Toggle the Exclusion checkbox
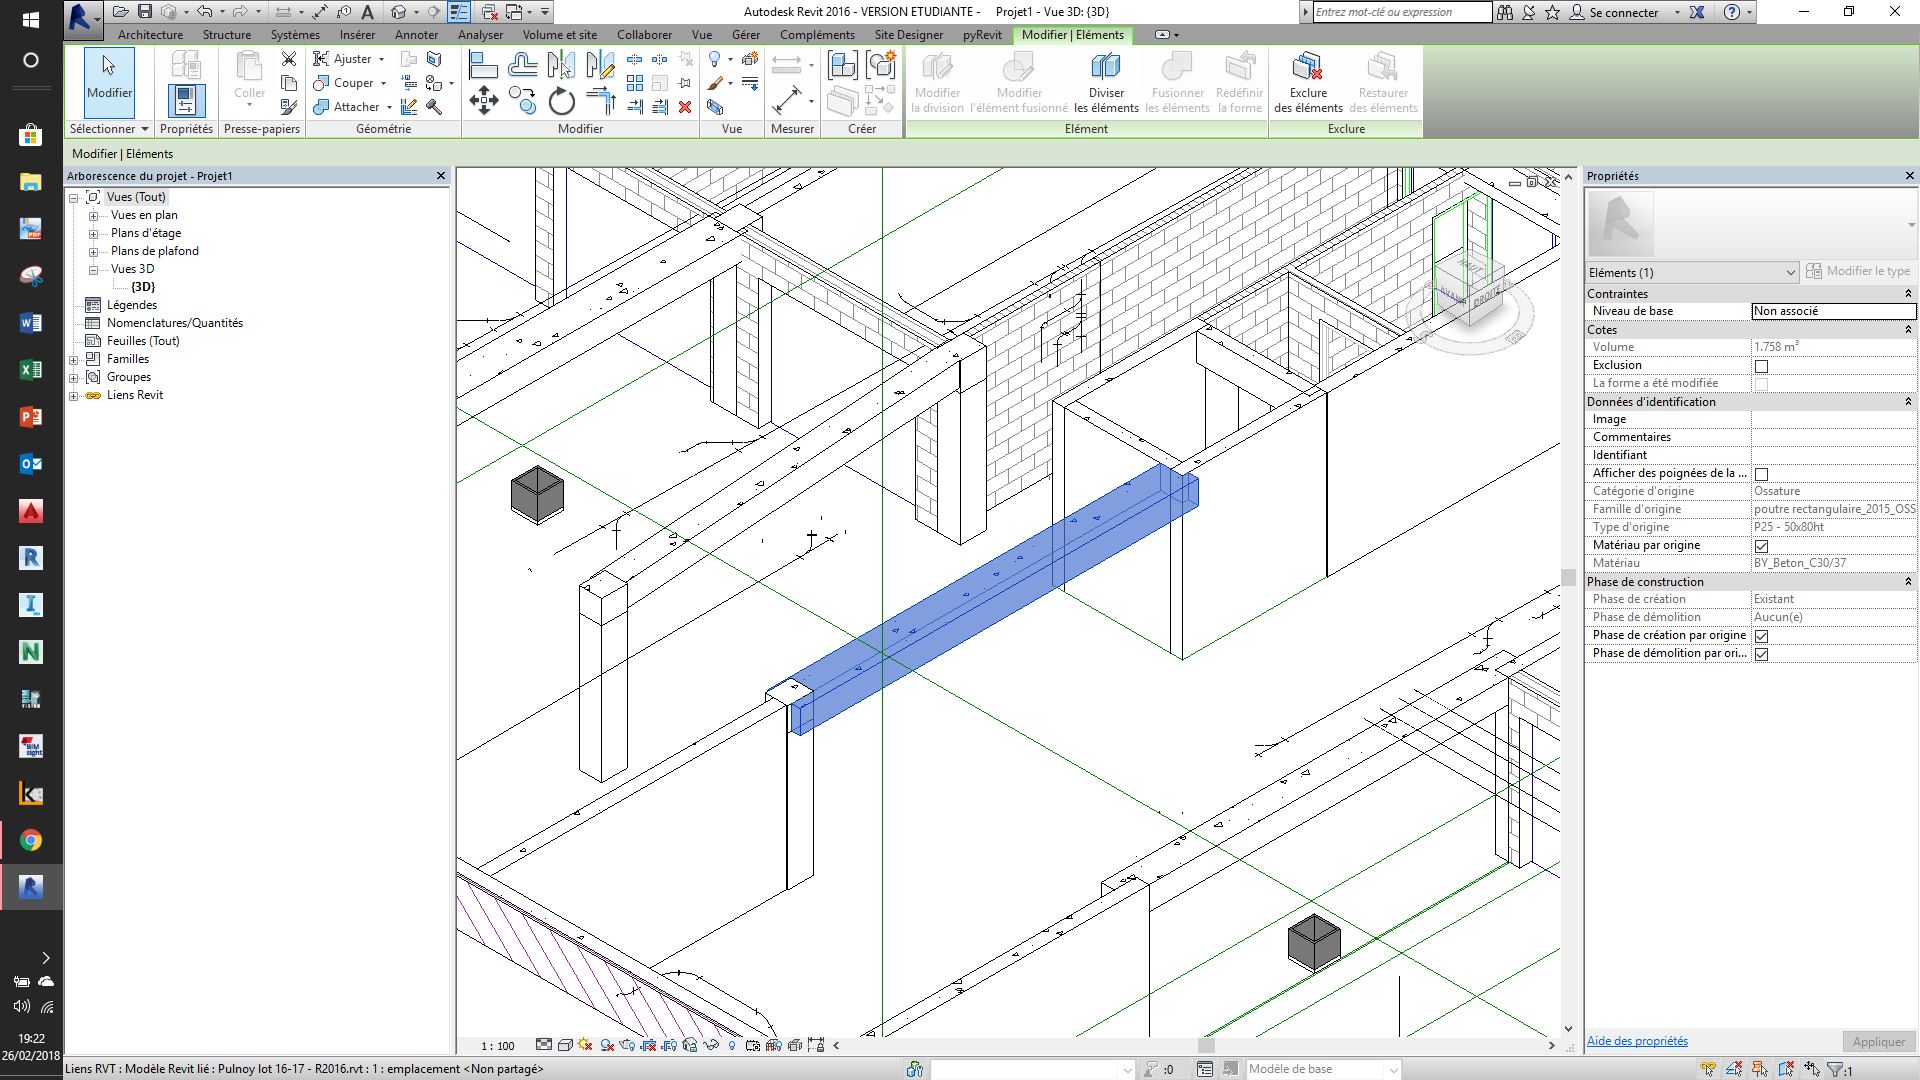Screen dimensions: 1920x1080 (x=1761, y=366)
